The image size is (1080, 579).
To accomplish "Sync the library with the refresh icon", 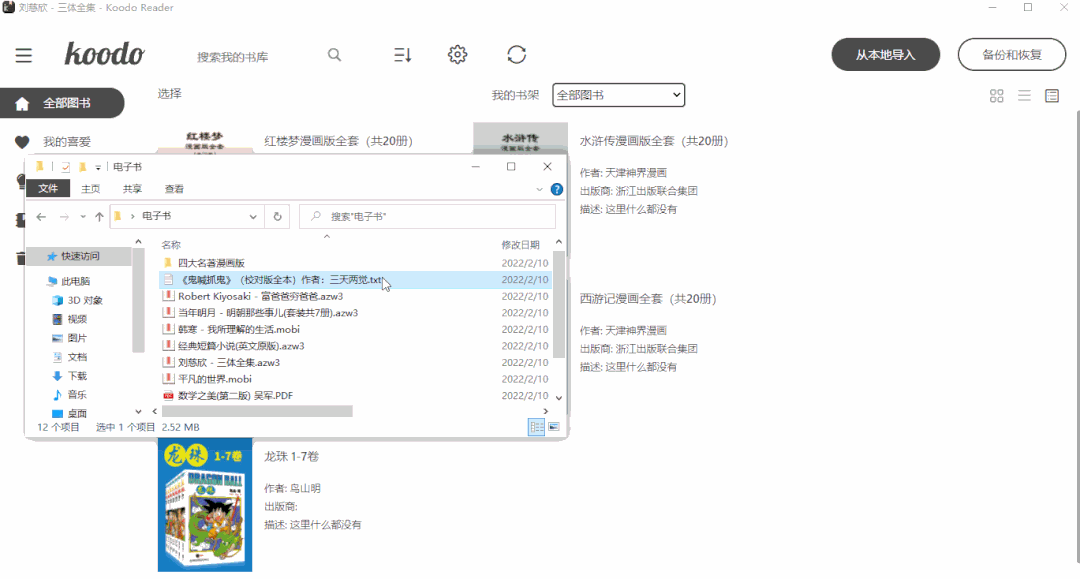I will 516,55.
